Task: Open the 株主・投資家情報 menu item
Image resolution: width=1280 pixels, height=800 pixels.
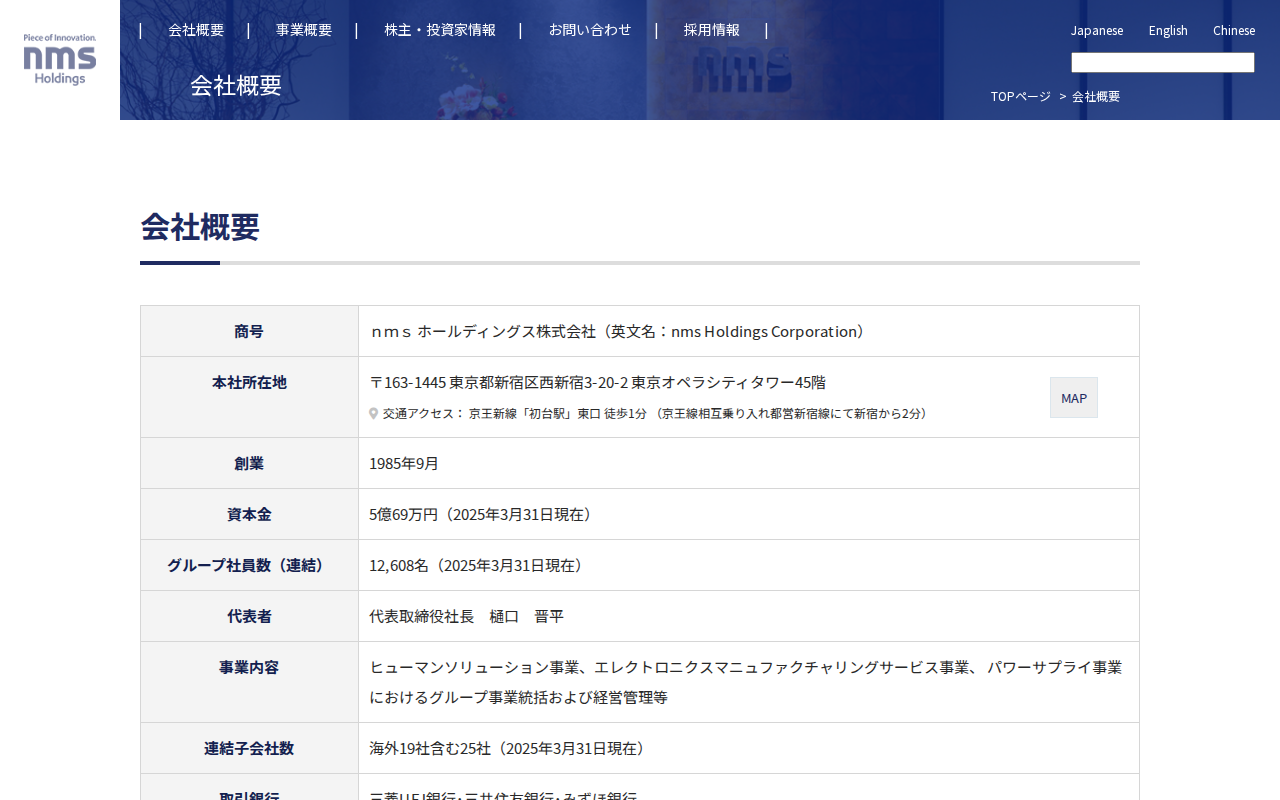Action: [440, 30]
